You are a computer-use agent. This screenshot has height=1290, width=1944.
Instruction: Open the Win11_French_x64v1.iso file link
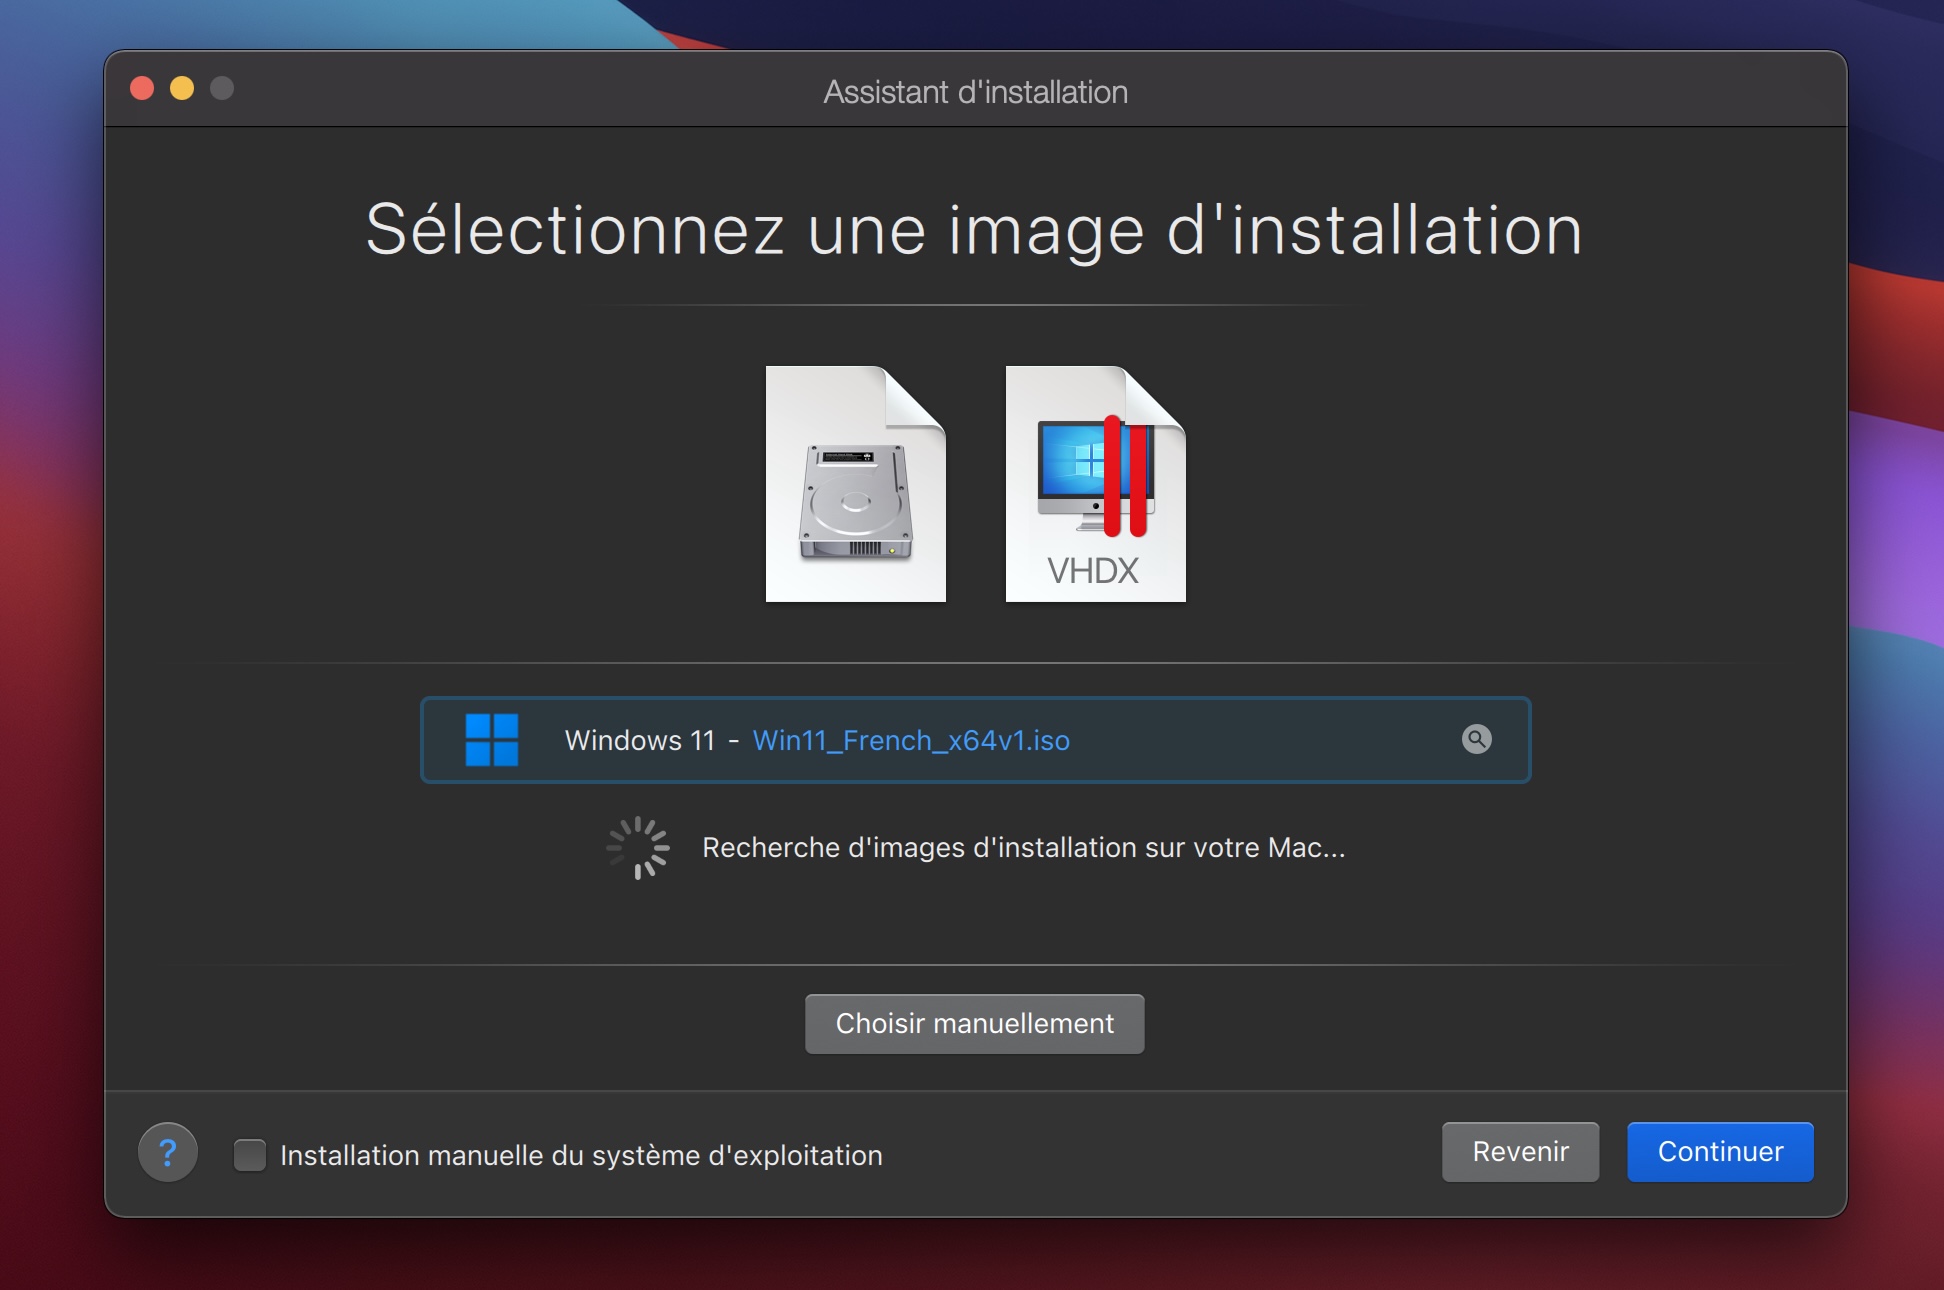point(911,740)
